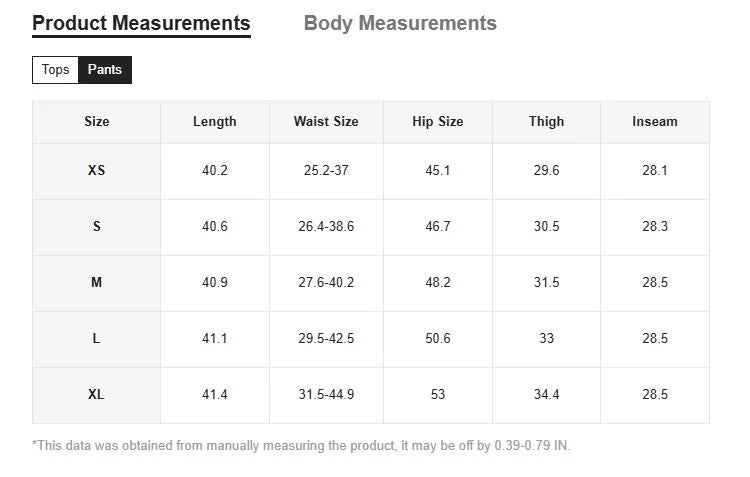Select the XL size row label
The height and width of the screenshot is (477, 750).
pos(97,395)
